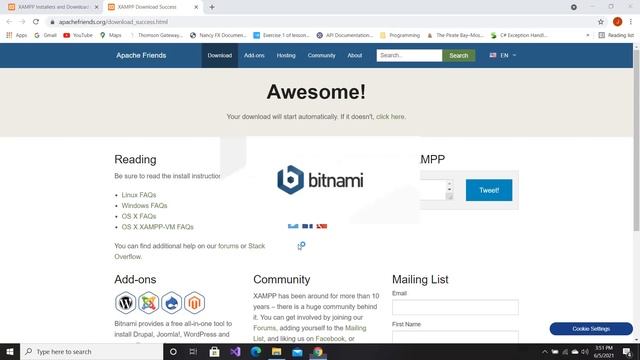
Task: Open Facebook link in Community section
Action: 330,338
